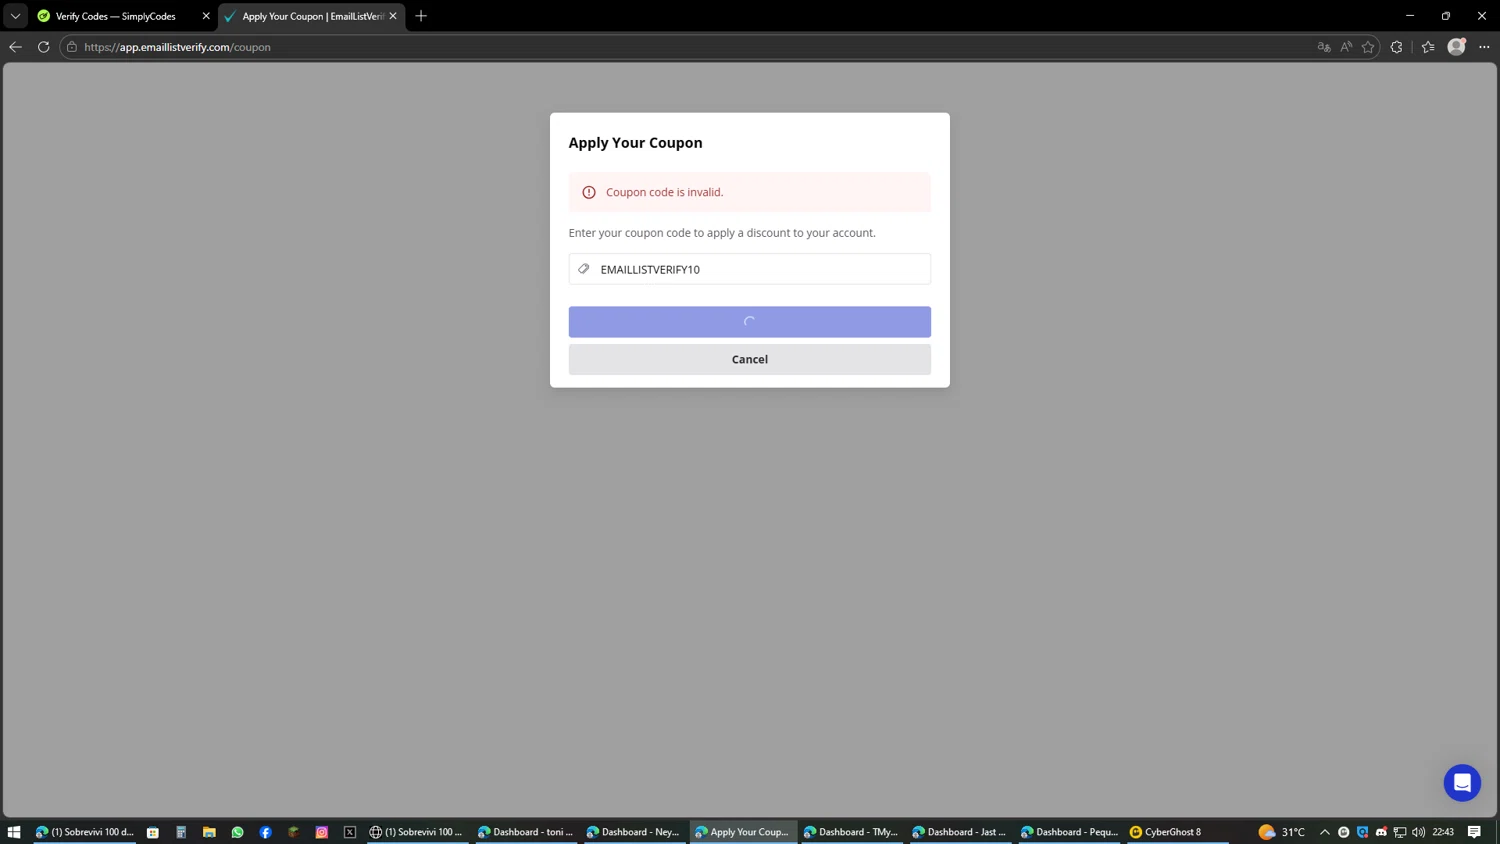Open network connection tray icon
The height and width of the screenshot is (844, 1500).
pos(1400,832)
